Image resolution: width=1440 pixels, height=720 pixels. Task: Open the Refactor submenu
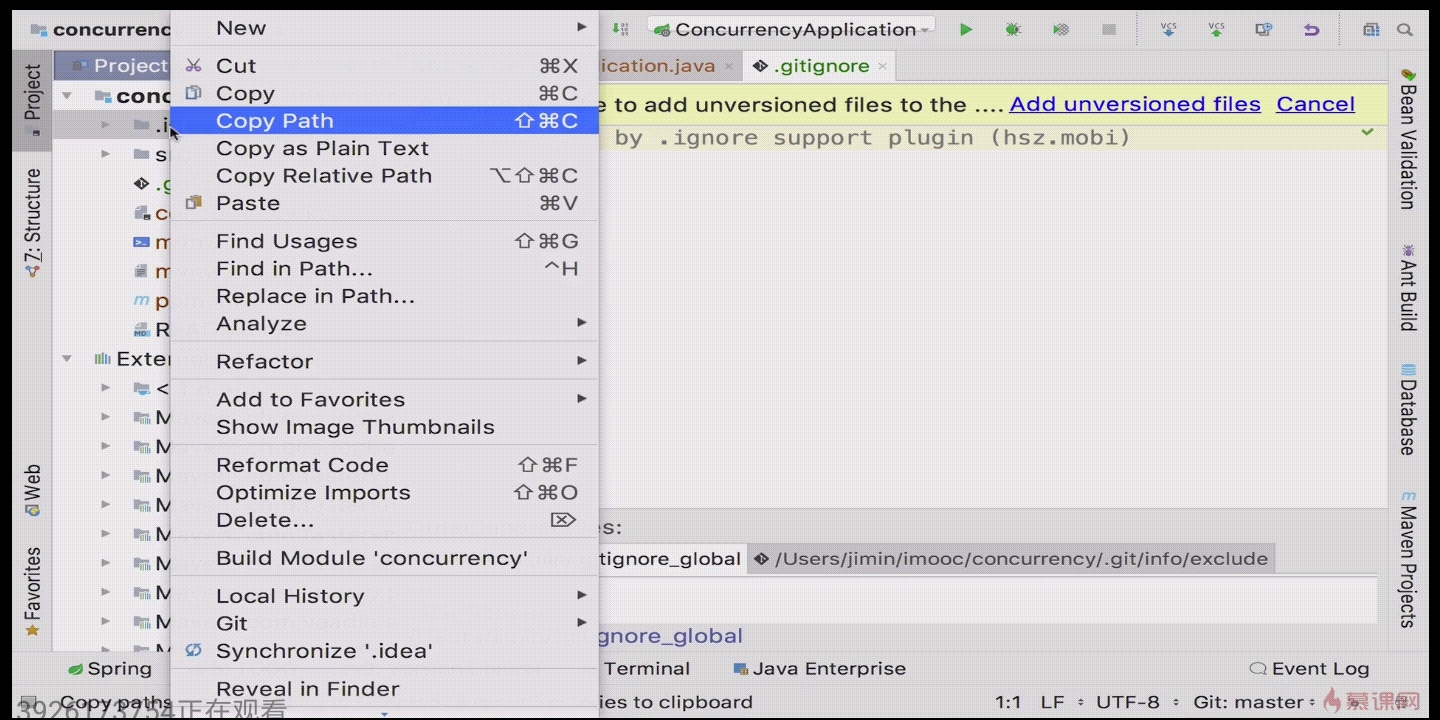(x=385, y=362)
